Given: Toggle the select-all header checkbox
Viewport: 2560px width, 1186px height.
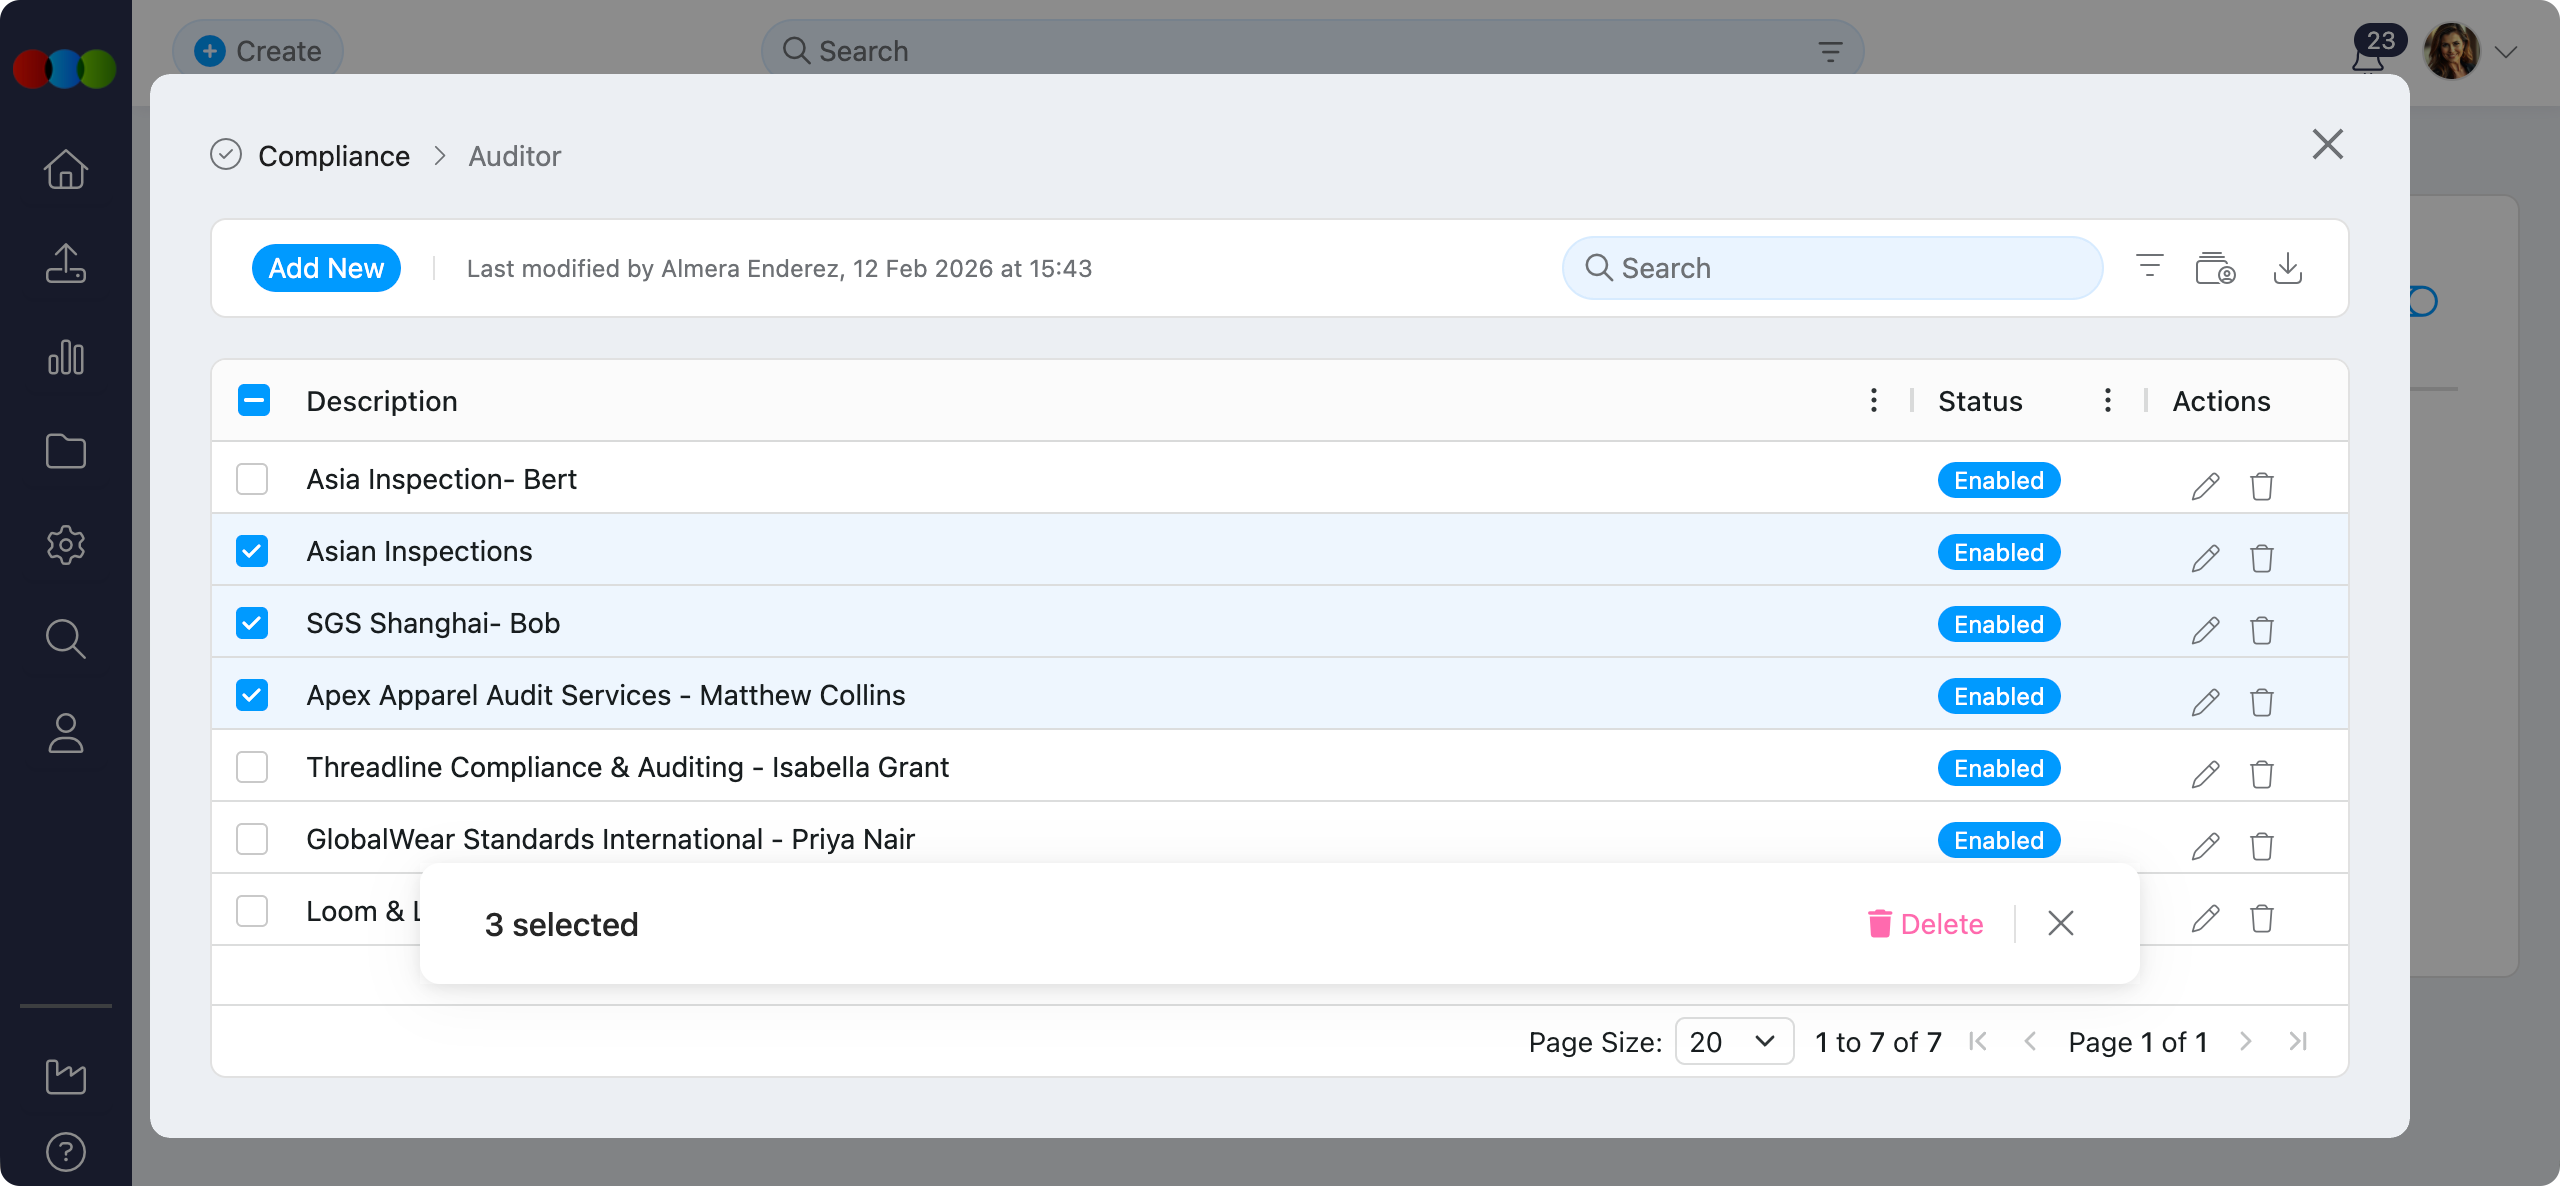Looking at the screenshot, I should [254, 400].
